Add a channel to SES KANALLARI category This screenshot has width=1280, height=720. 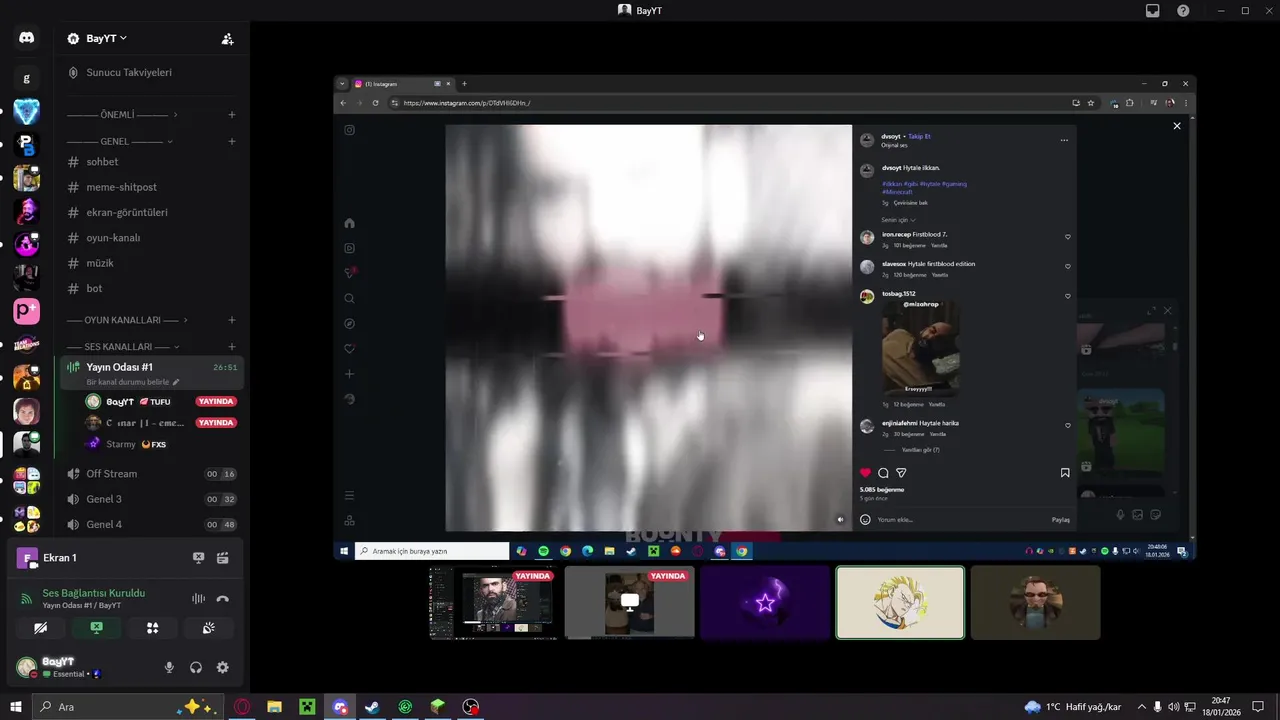(x=231, y=346)
